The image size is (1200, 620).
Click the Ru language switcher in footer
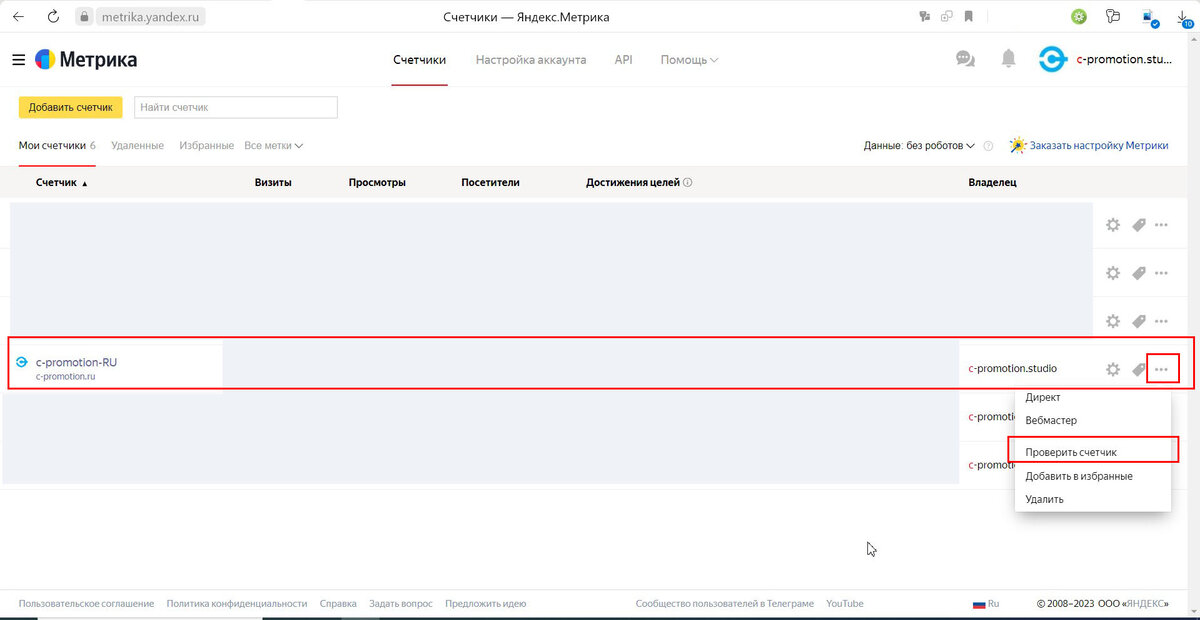(986, 604)
